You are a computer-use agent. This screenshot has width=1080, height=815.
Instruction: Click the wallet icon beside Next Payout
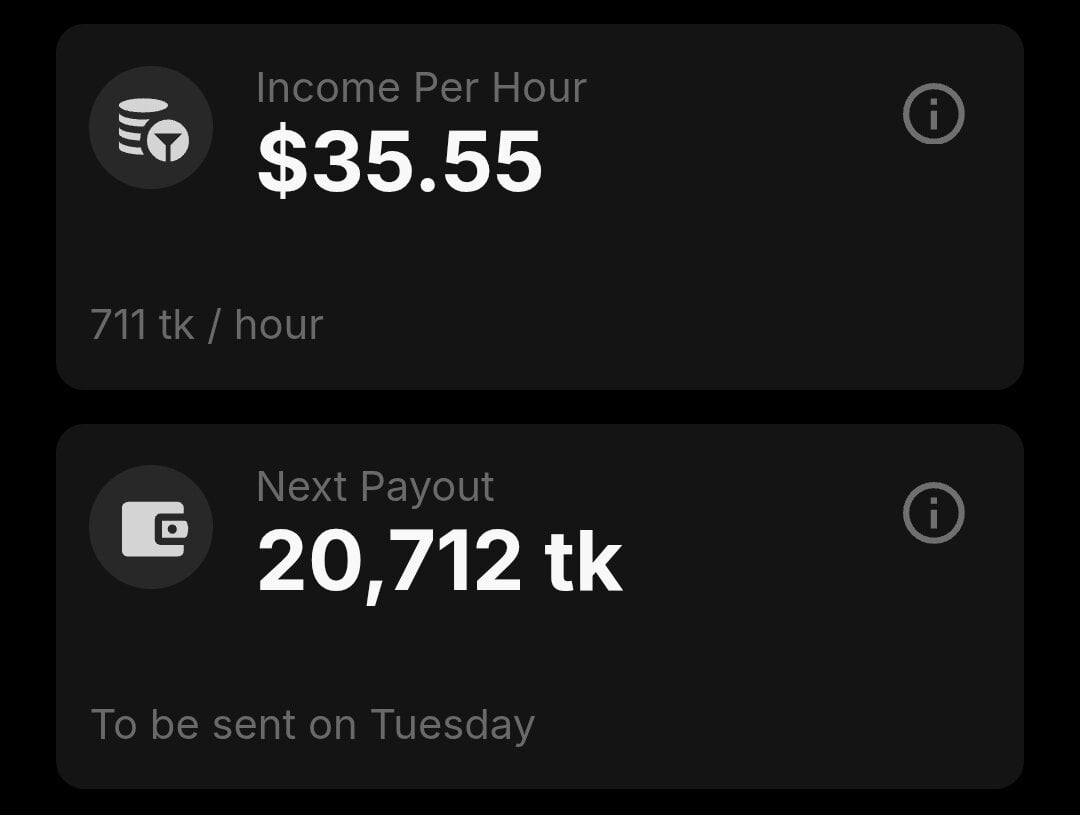151,526
